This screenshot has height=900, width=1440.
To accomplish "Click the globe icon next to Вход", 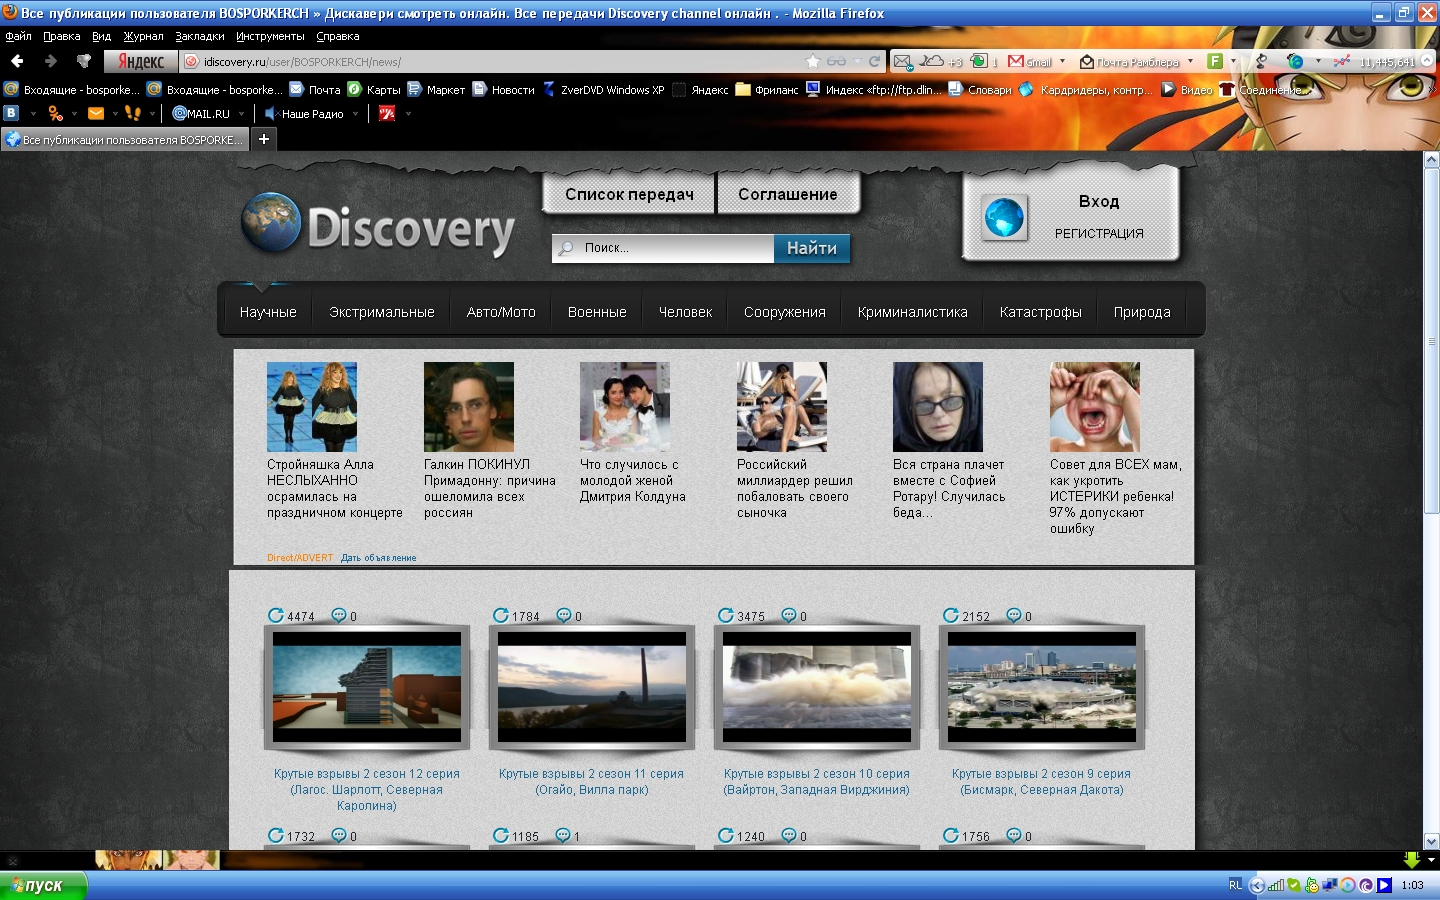I will point(1004,217).
